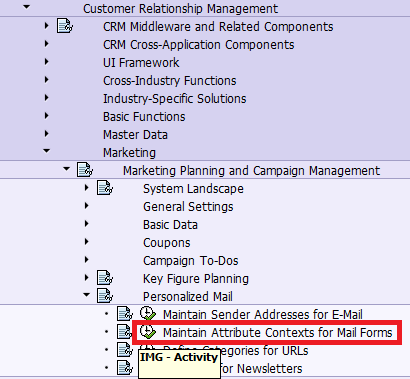Screen dimensions: 410x379
Task: Select the 'Coupons' label
Action: [x=167, y=243]
